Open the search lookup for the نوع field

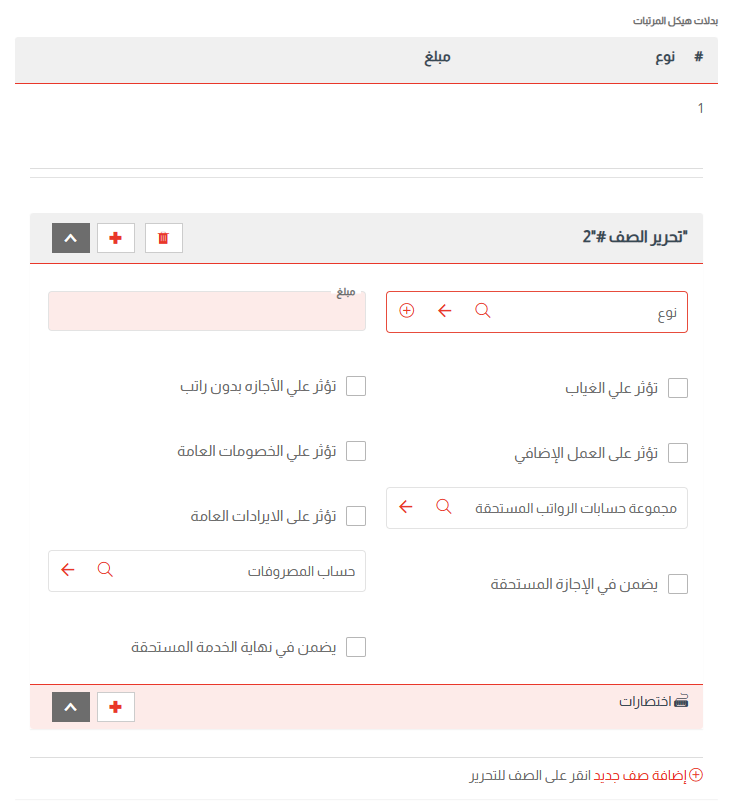pos(482,311)
